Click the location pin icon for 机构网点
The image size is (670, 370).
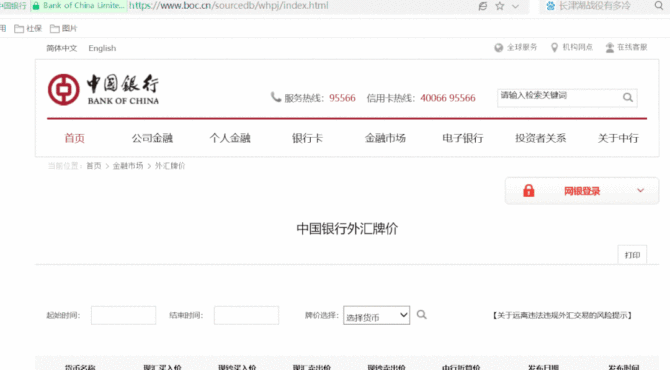point(554,47)
